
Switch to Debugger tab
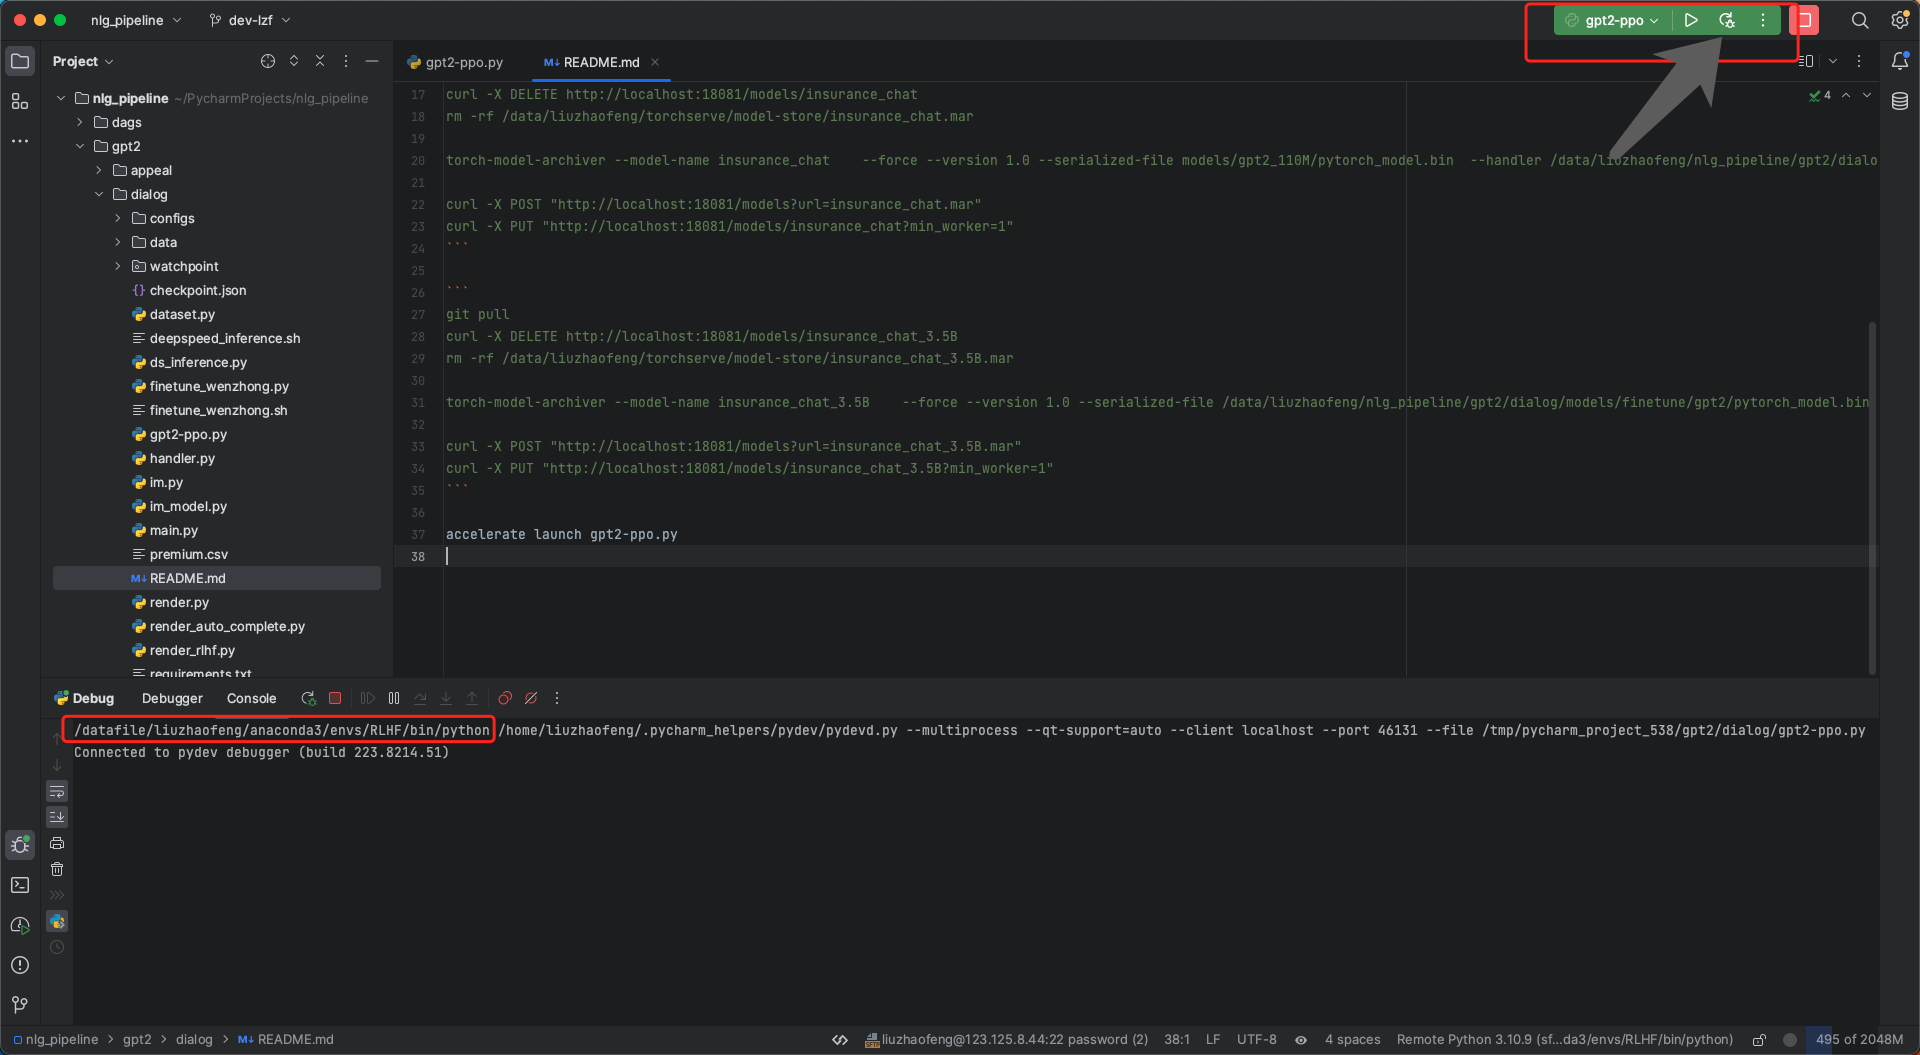172,698
